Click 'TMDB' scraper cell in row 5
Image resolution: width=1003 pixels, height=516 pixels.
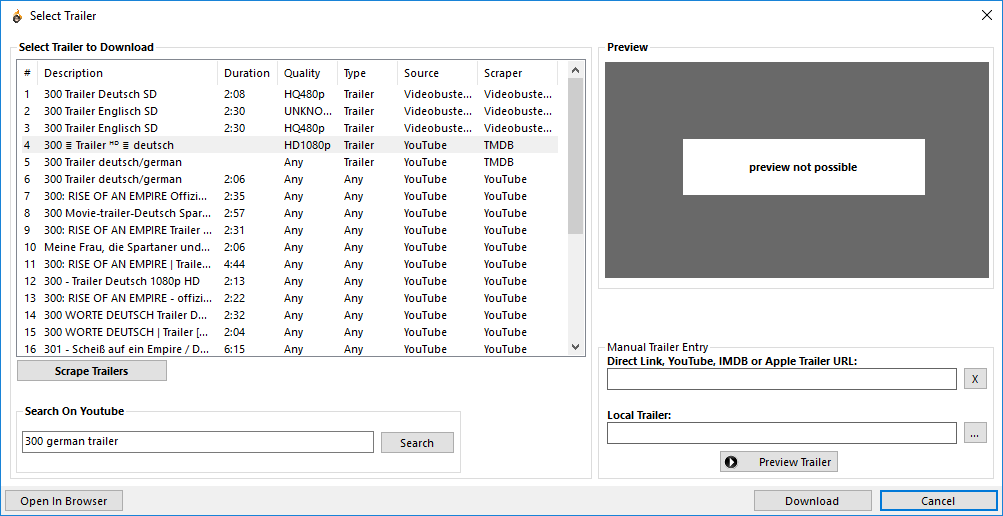[x=499, y=162]
